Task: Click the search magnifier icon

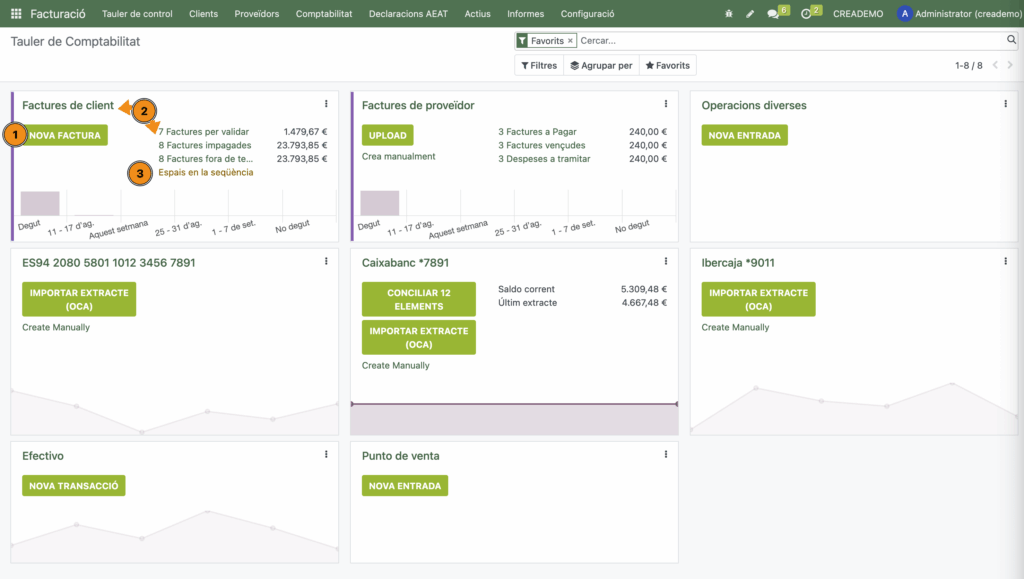Action: [x=1011, y=40]
